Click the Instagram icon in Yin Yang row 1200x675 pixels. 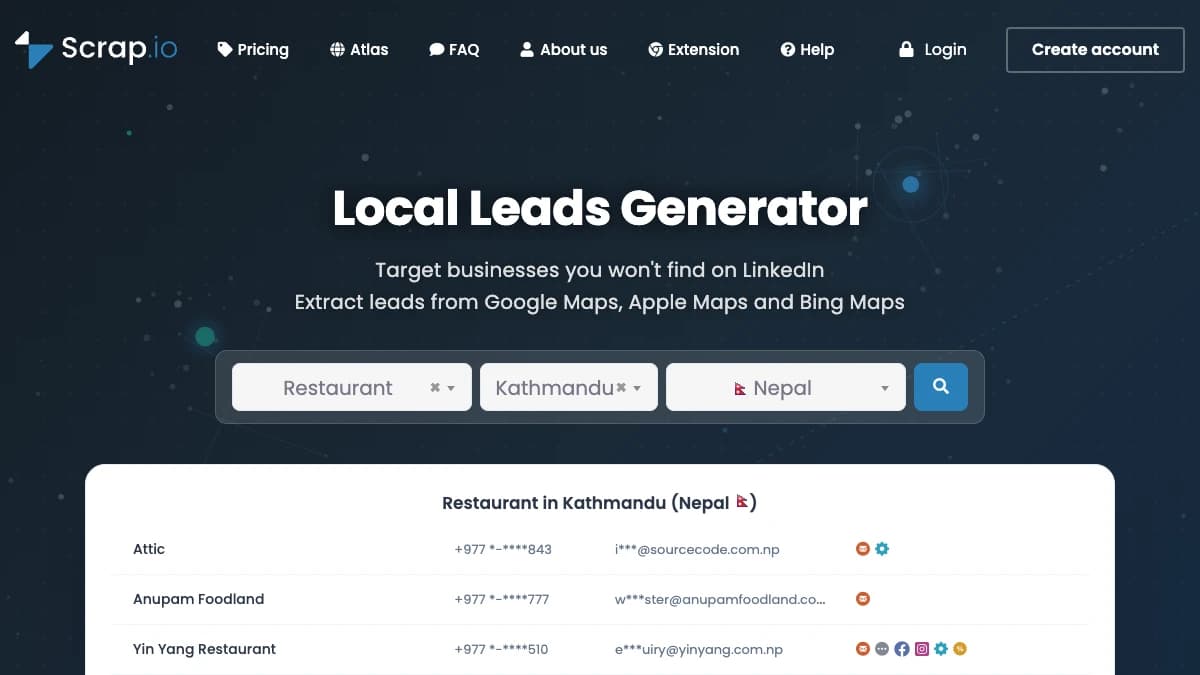[x=922, y=649]
